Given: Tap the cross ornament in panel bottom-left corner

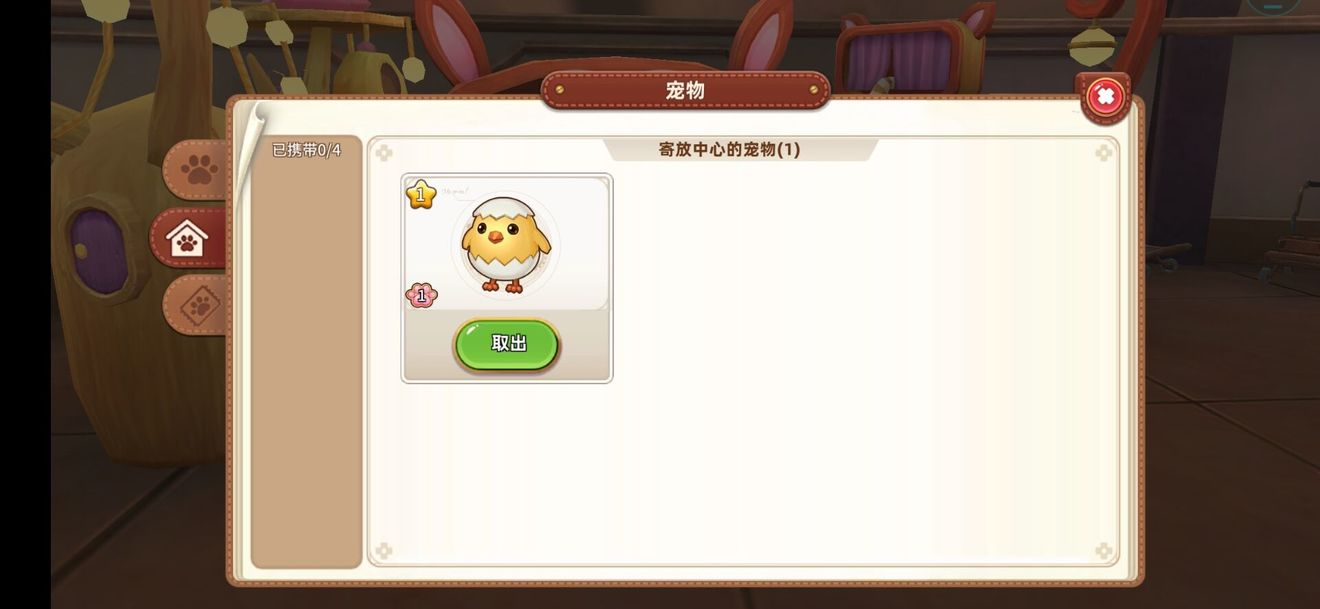Looking at the screenshot, I should pos(383,551).
